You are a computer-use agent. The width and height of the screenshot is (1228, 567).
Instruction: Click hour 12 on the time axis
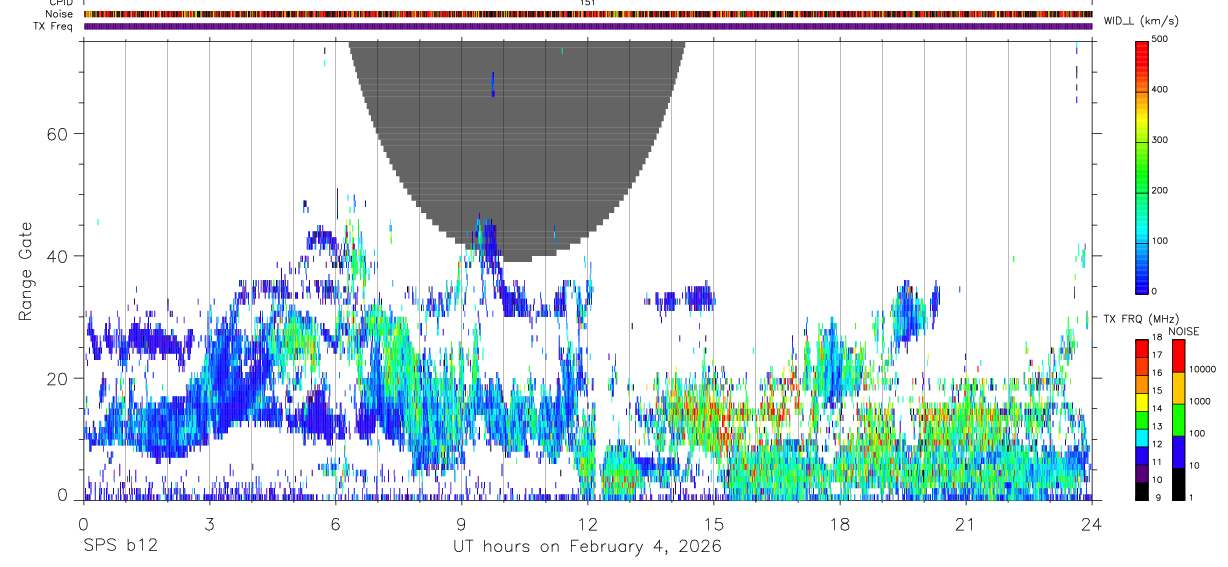pyautogui.click(x=588, y=524)
